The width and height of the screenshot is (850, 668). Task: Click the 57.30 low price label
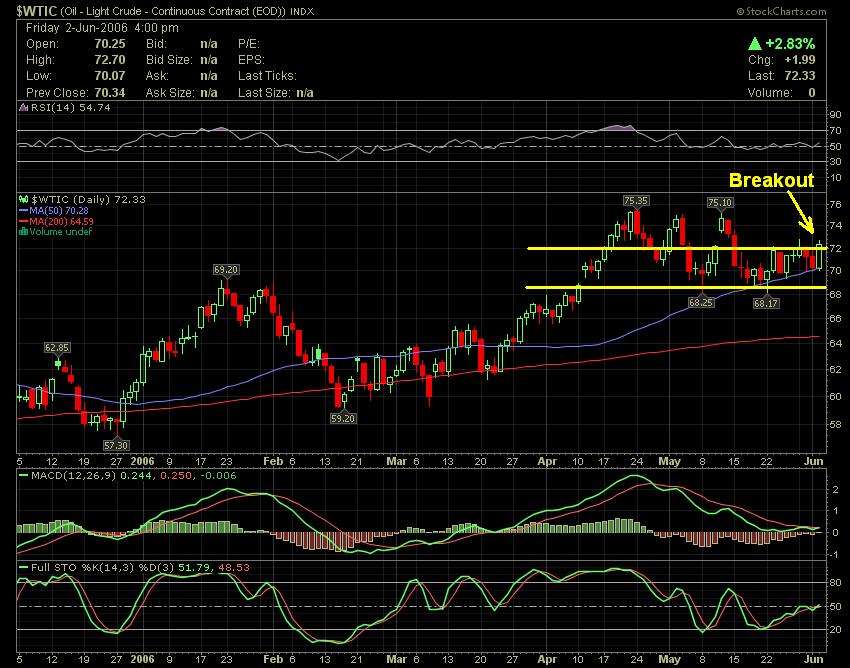click(x=116, y=445)
